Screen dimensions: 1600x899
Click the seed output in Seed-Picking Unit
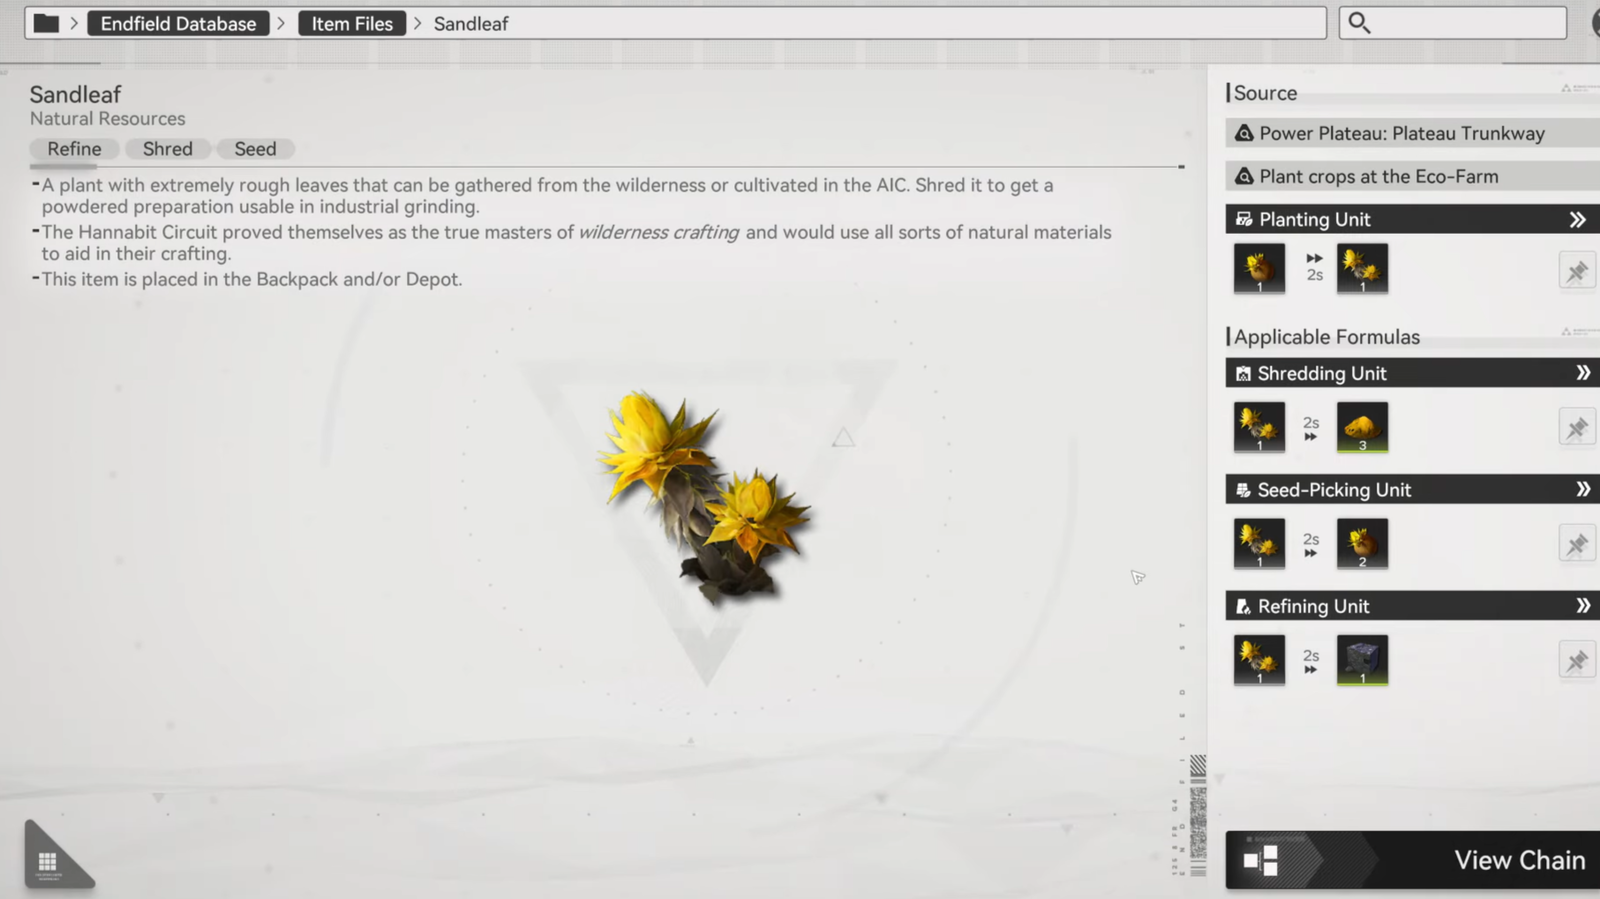1362,544
